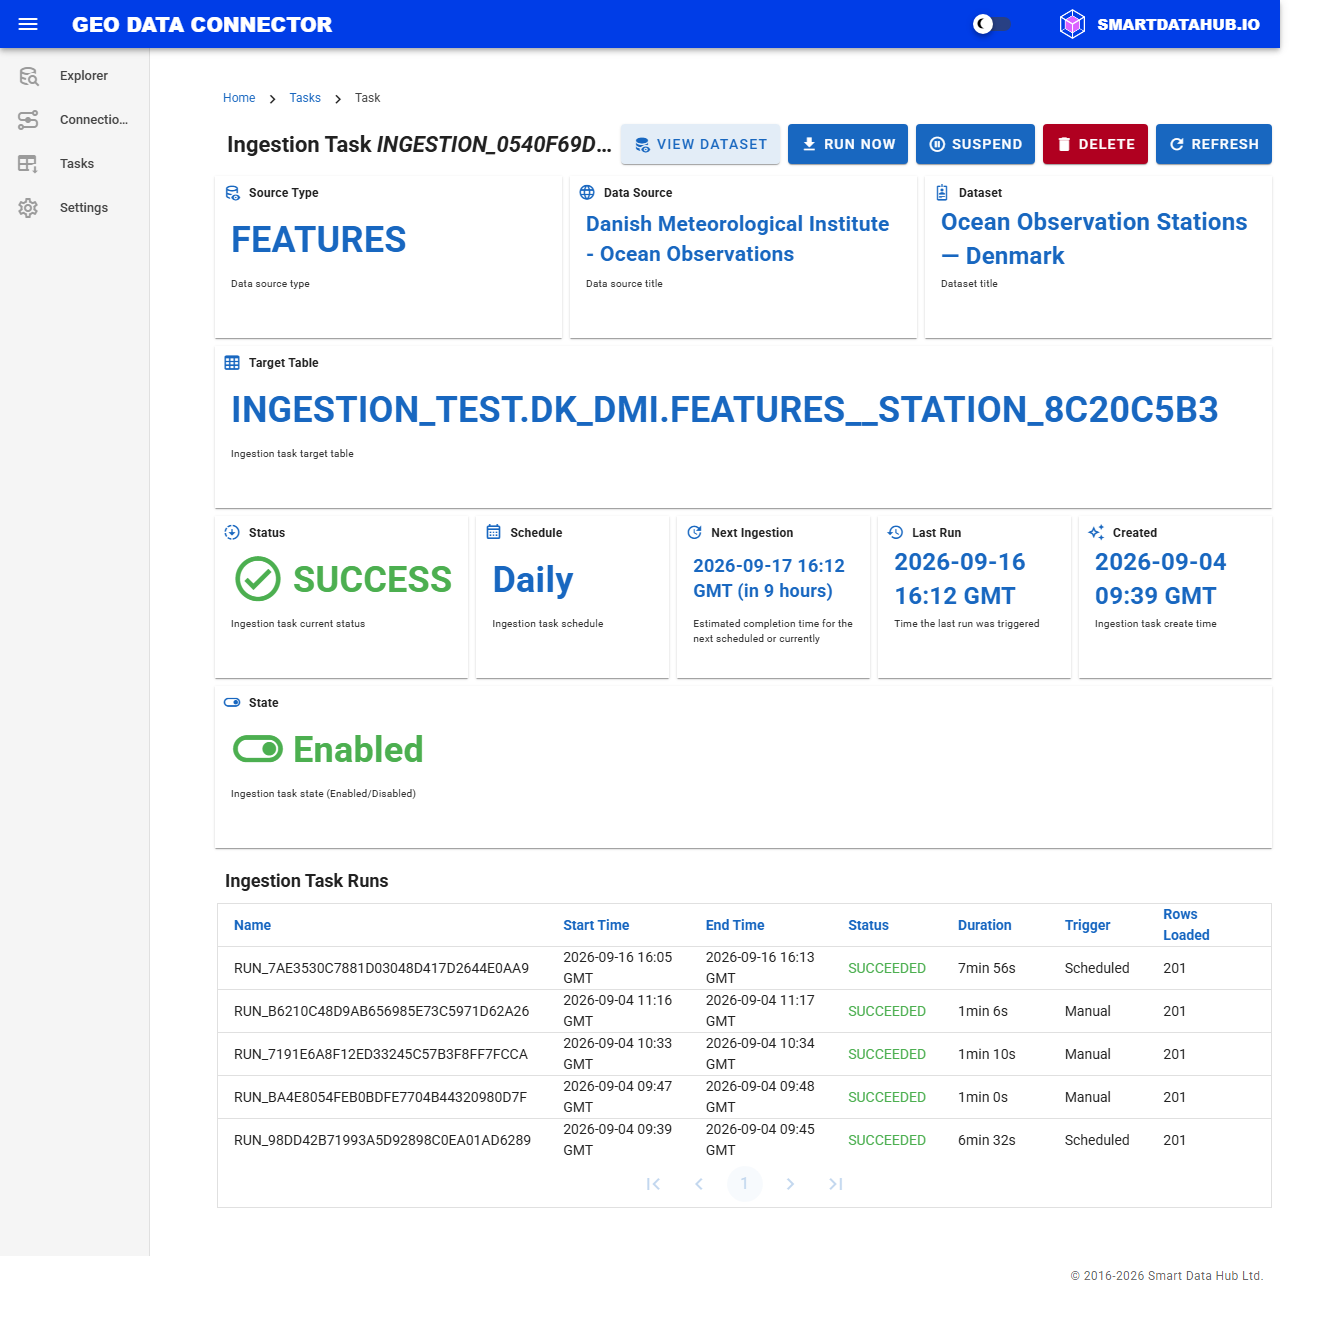Open Connections in the sidebar
Viewport: 1339px width, 1323px height.
74,120
